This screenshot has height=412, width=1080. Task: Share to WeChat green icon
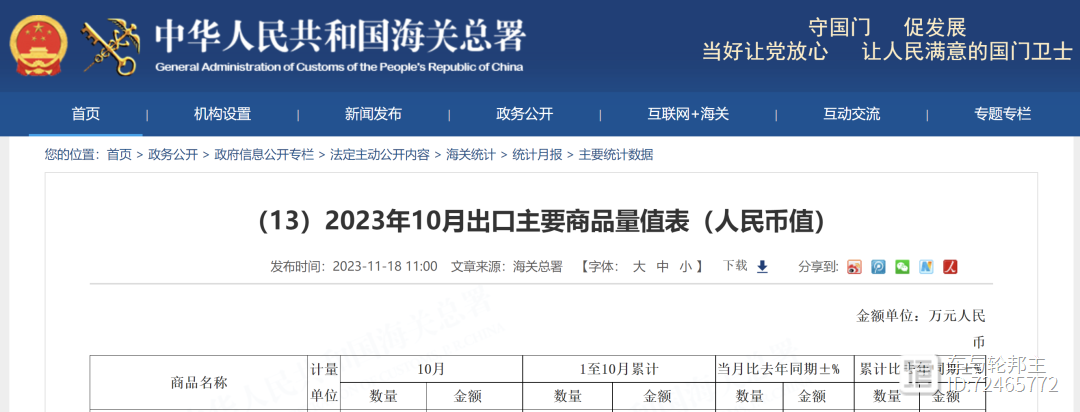pyautogui.click(x=902, y=267)
